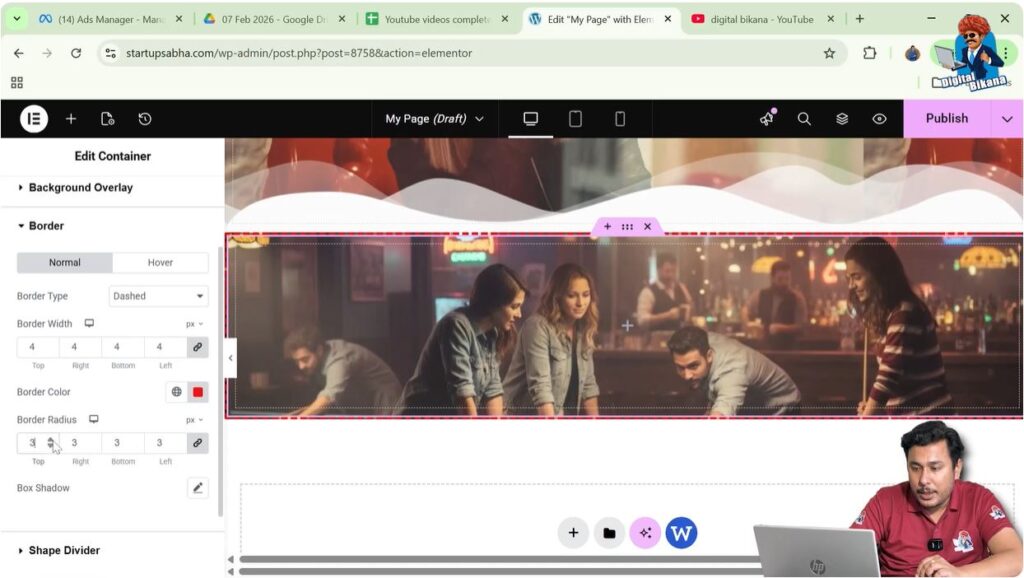This screenshot has height=578, width=1024.
Task: Open the Finder search icon
Action: tap(804, 118)
